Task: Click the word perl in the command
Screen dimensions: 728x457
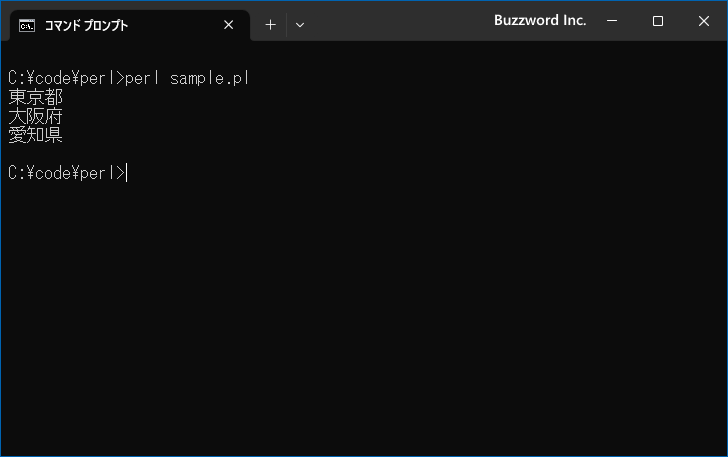Action: tap(142, 78)
